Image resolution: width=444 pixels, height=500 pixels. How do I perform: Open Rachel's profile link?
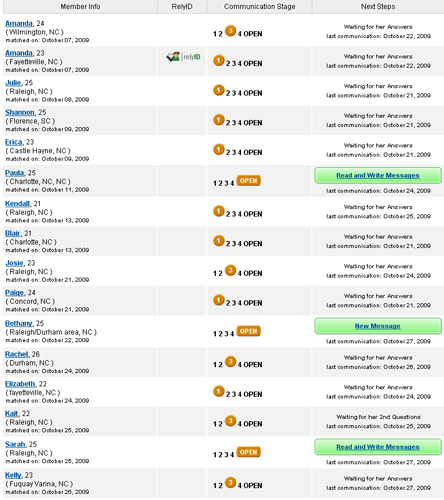click(17, 354)
